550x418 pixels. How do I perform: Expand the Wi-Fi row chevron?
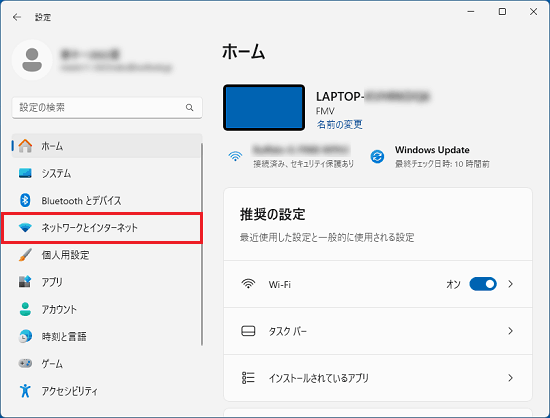pos(510,284)
